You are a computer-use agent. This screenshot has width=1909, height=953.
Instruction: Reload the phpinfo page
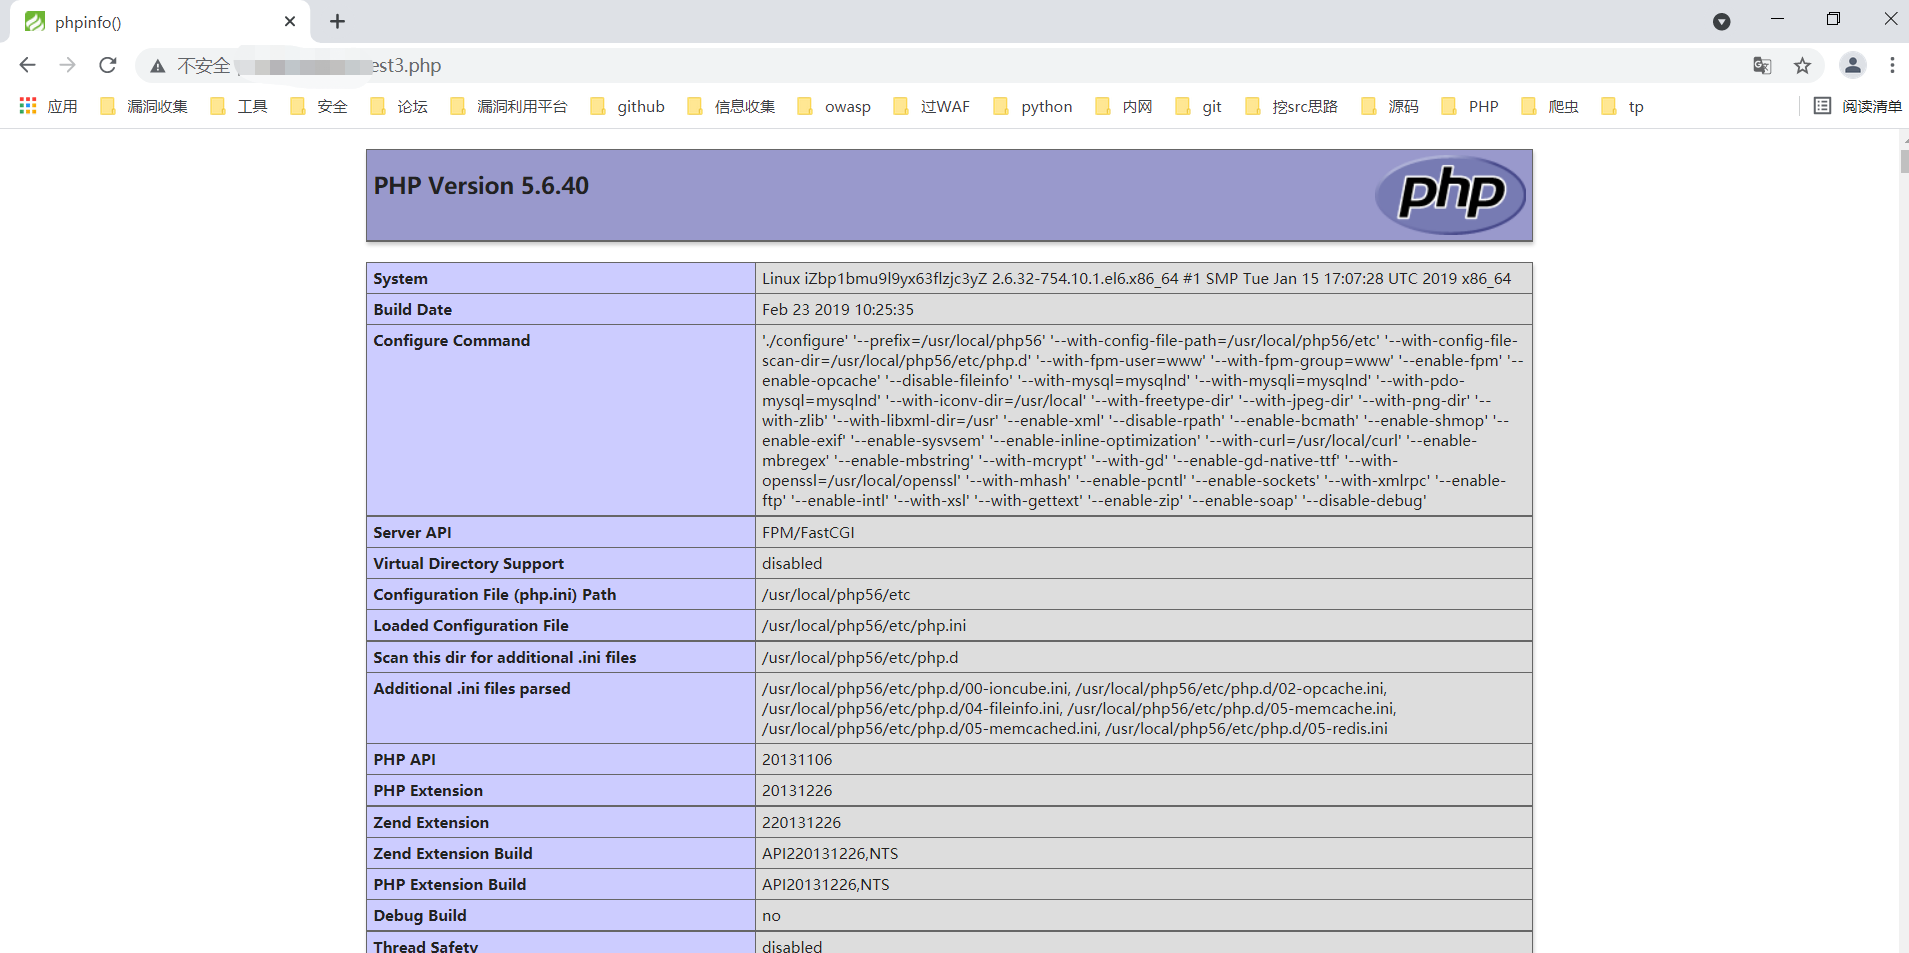click(x=108, y=65)
